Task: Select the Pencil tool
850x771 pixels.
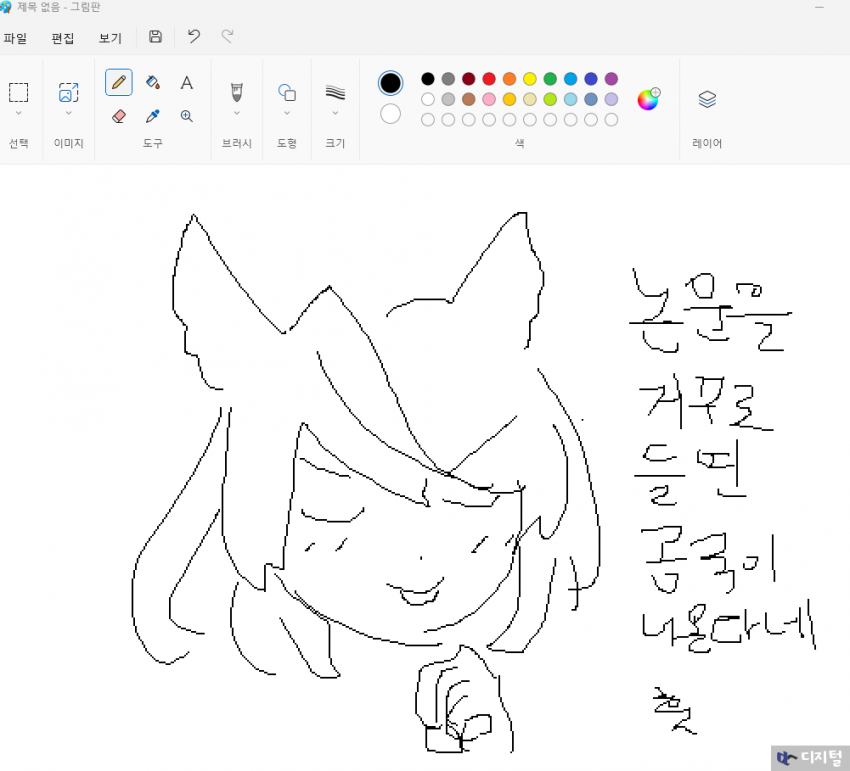Action: click(119, 82)
